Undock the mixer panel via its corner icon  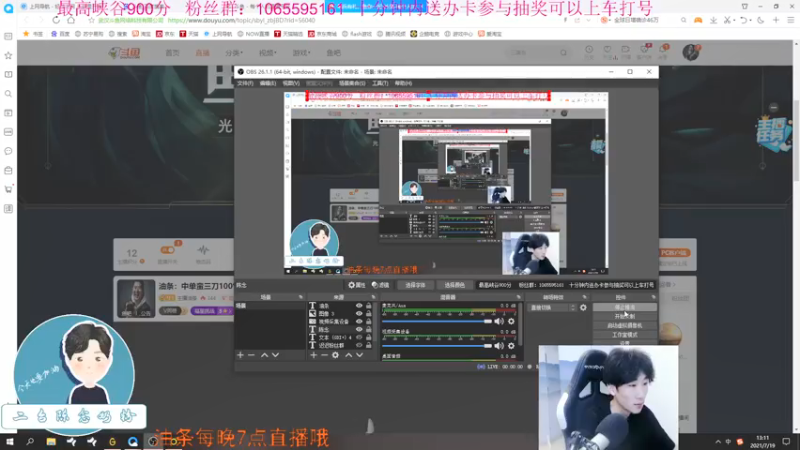pos(518,297)
